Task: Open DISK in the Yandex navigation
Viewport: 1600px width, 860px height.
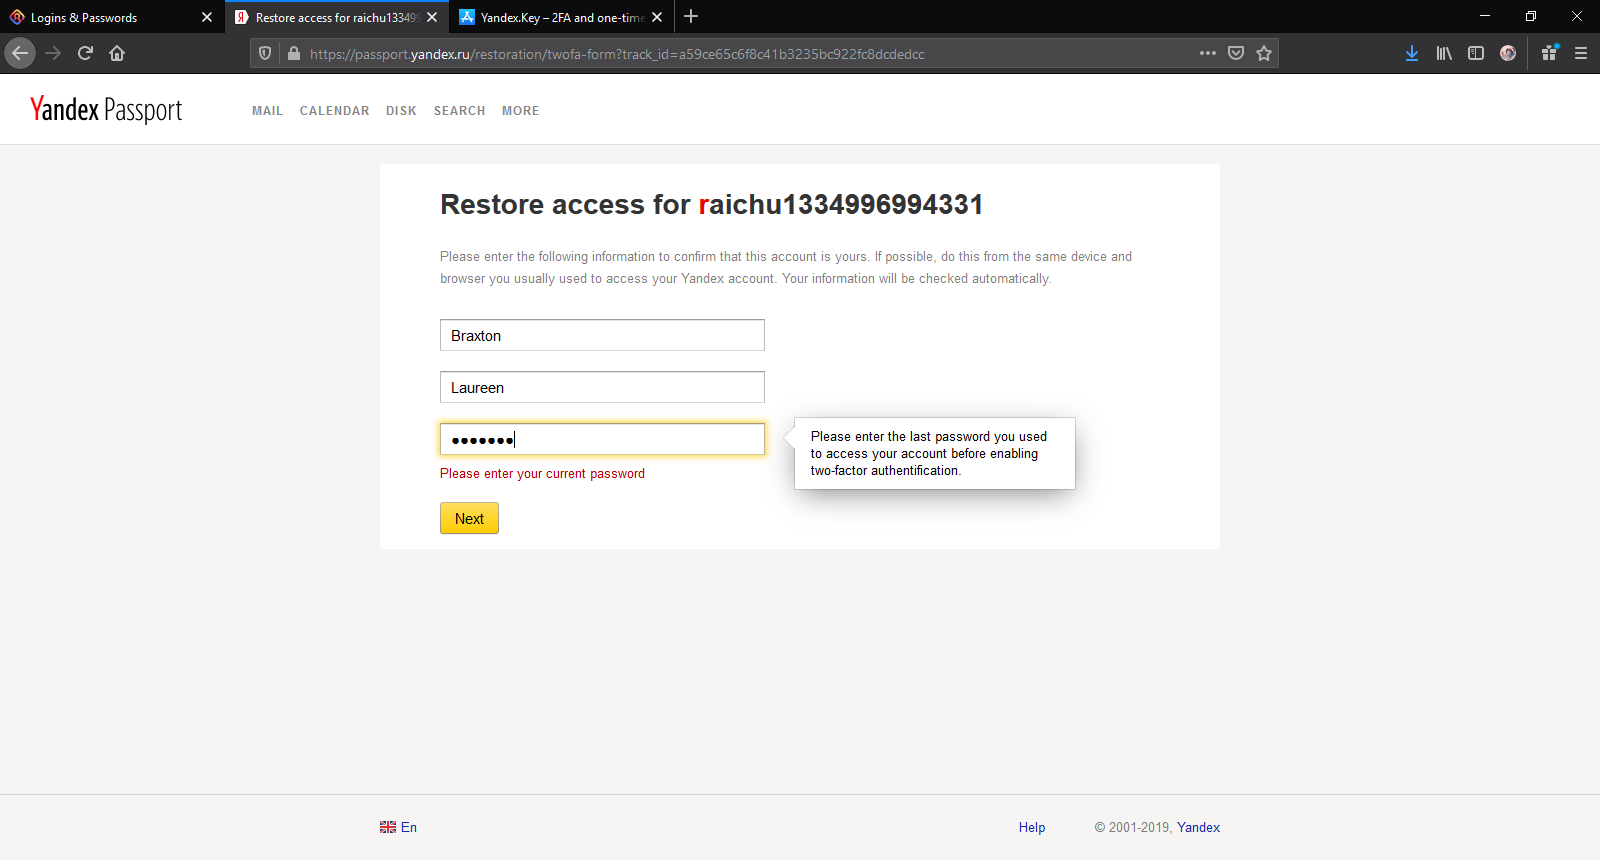Action: 401,111
